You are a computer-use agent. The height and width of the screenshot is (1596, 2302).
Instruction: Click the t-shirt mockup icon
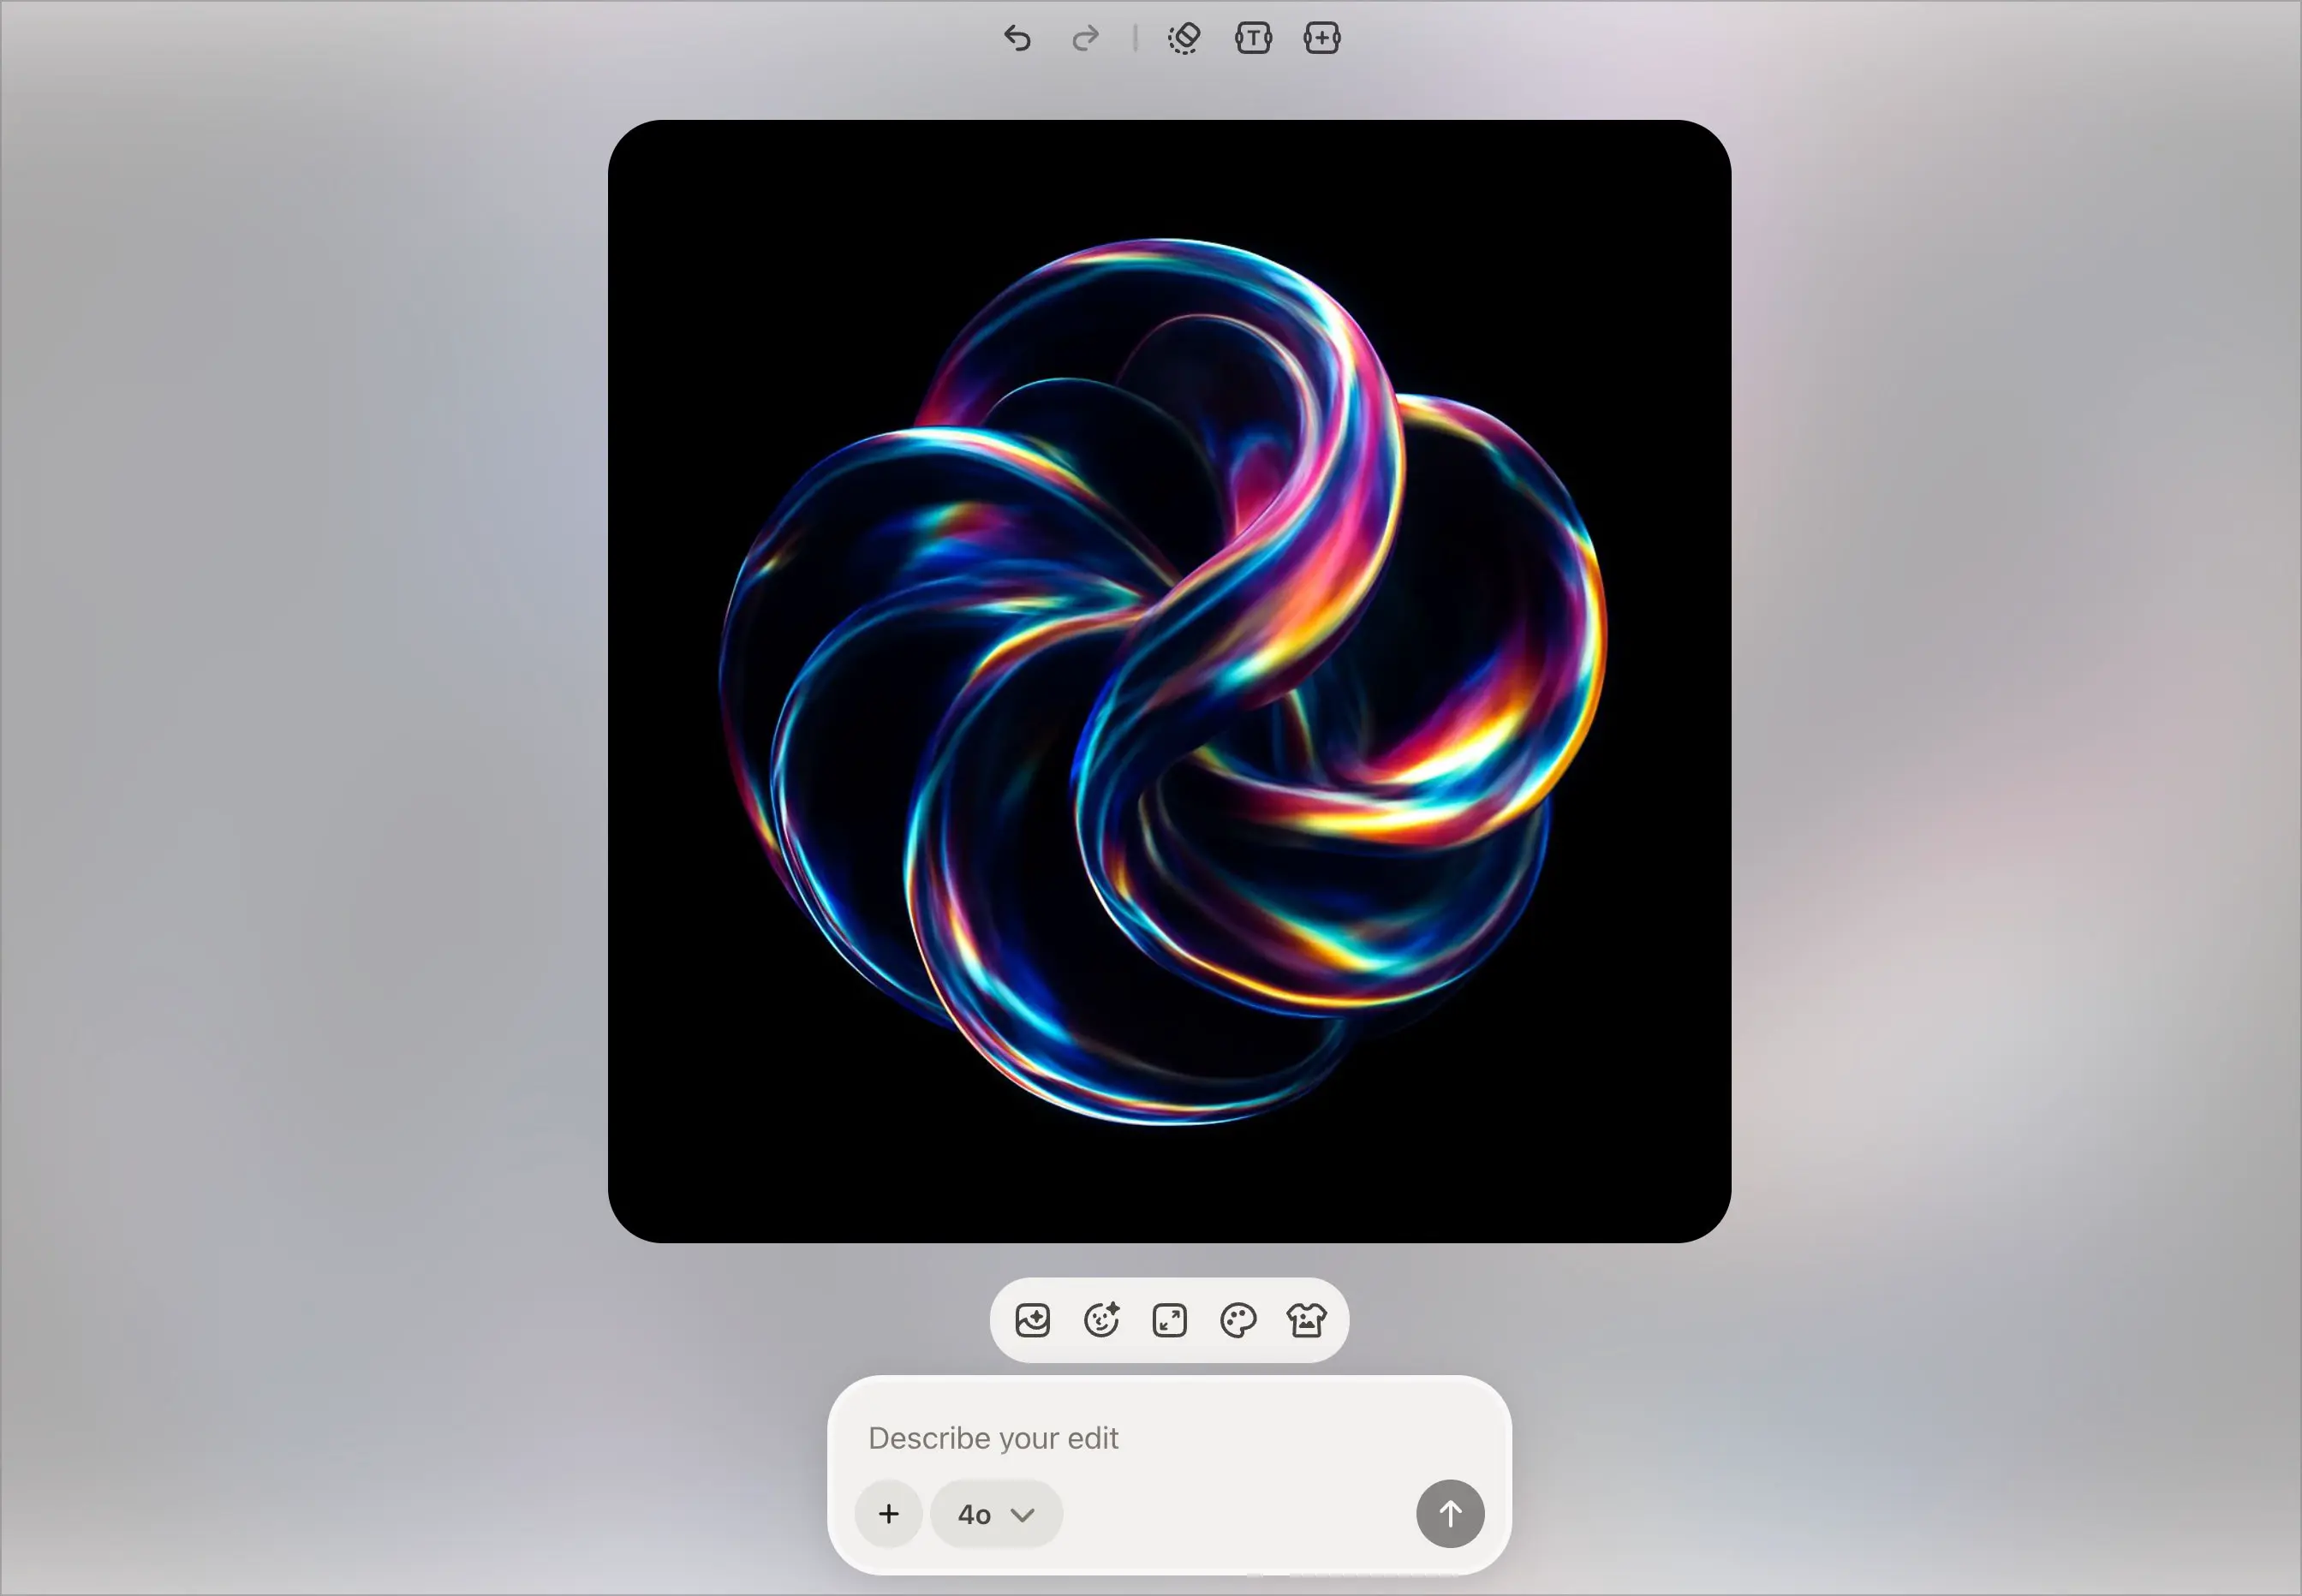click(x=1307, y=1320)
